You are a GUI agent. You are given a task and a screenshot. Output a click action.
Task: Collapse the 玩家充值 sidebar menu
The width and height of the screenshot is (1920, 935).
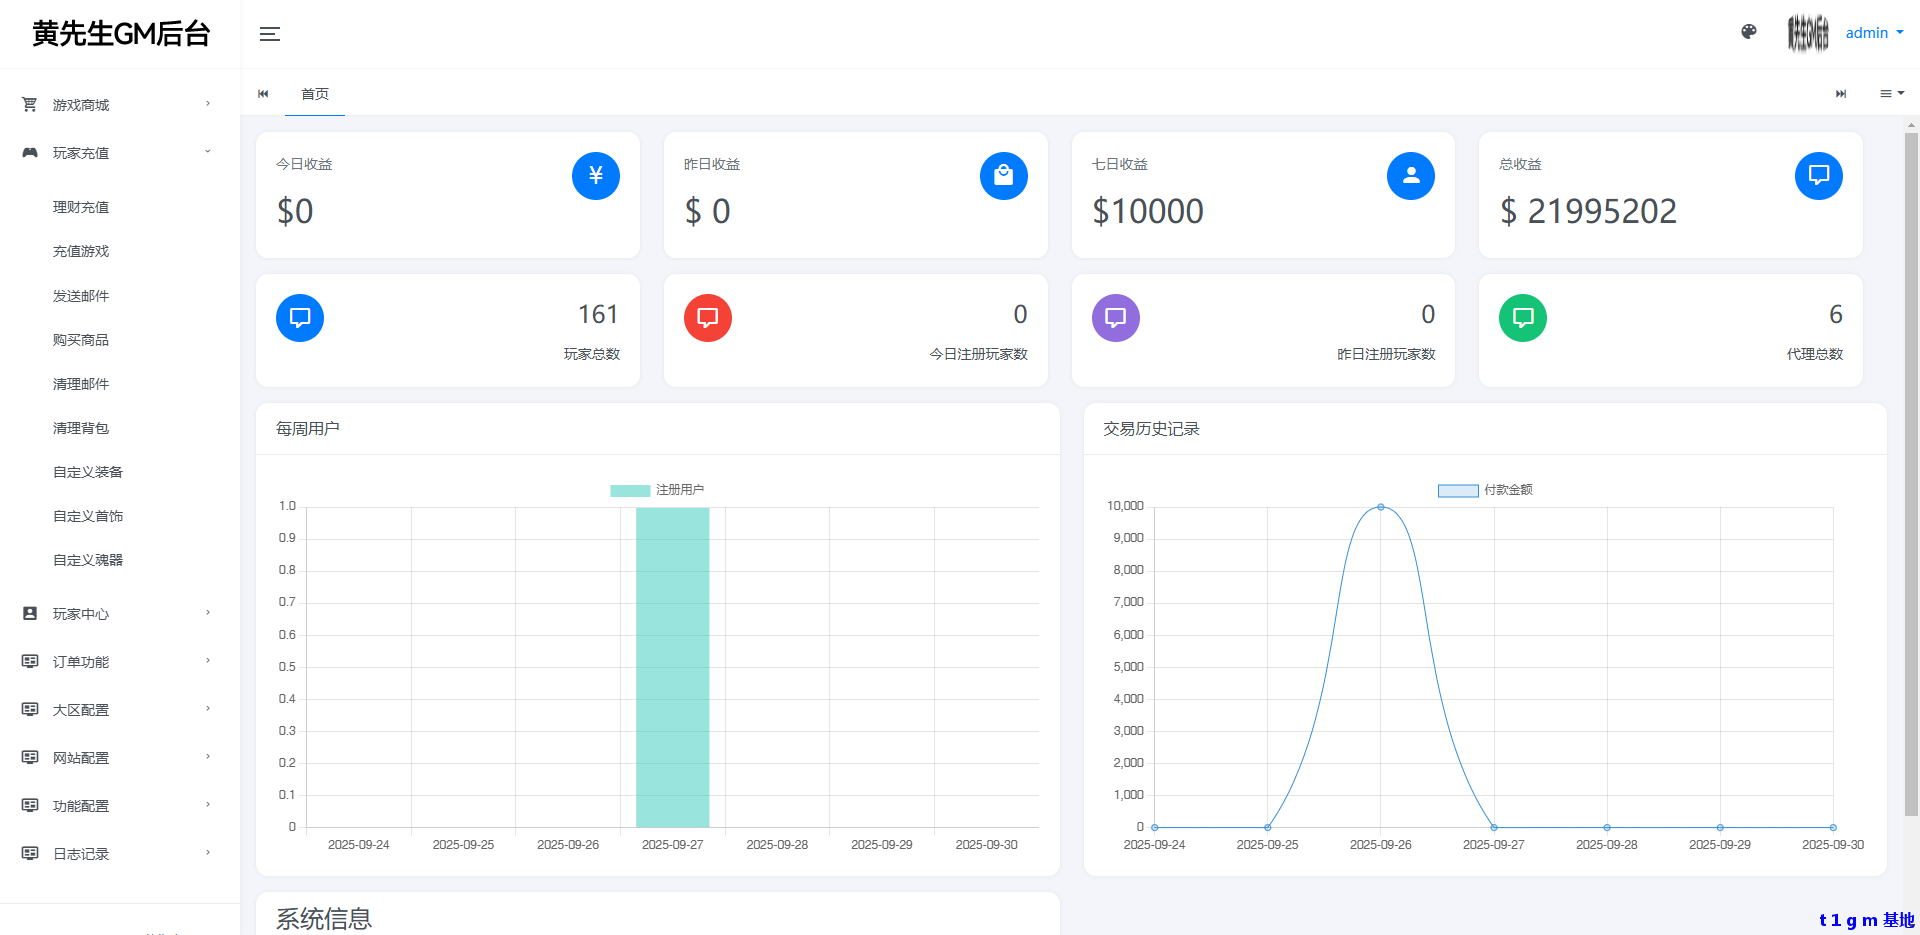click(x=115, y=153)
